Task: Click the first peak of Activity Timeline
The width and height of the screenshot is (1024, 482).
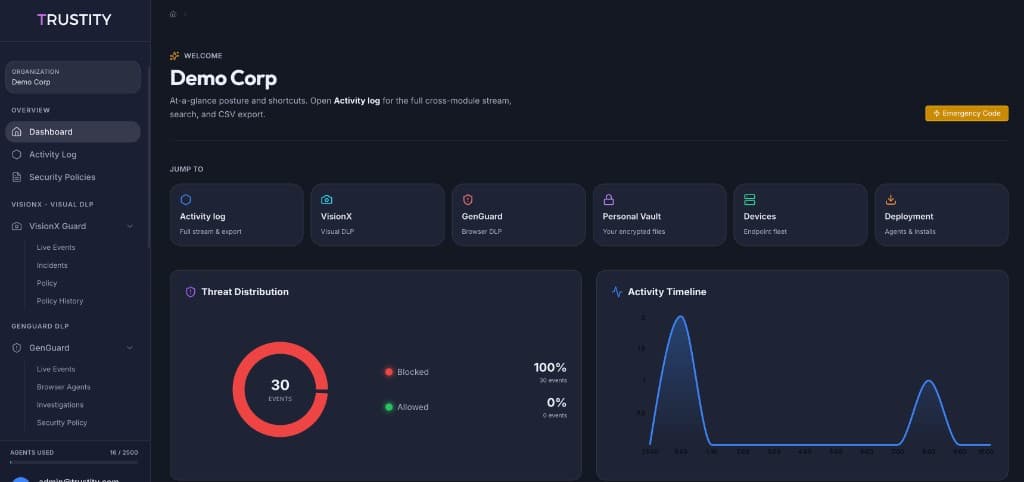Action: (x=680, y=317)
